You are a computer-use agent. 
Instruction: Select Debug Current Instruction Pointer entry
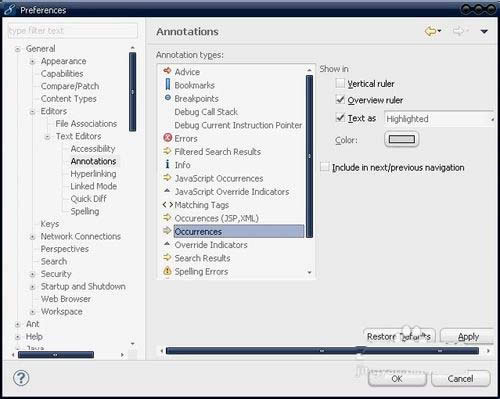pos(238,125)
